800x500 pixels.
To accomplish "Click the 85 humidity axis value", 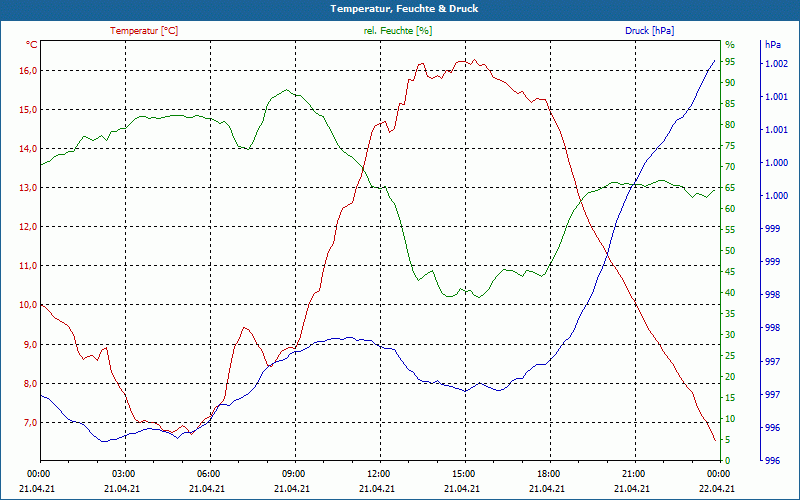I will (x=730, y=104).
